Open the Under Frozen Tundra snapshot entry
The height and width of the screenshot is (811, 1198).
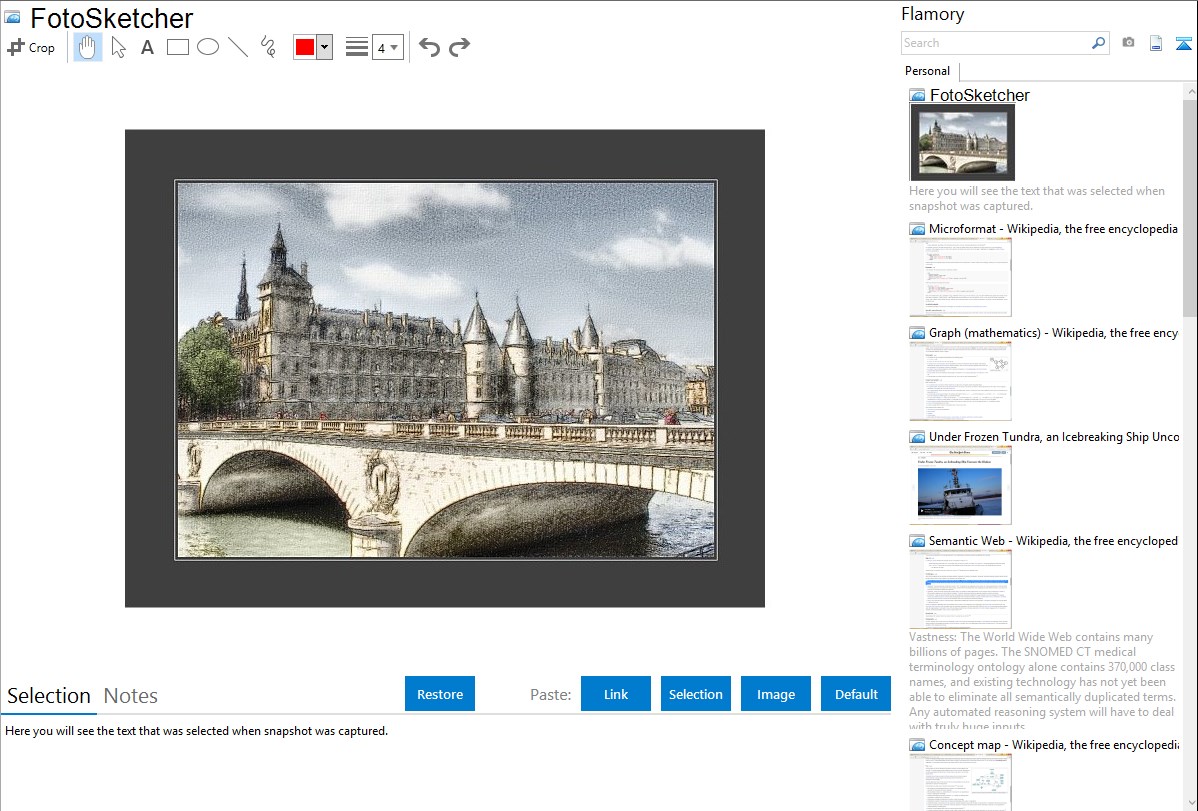(x=1054, y=436)
